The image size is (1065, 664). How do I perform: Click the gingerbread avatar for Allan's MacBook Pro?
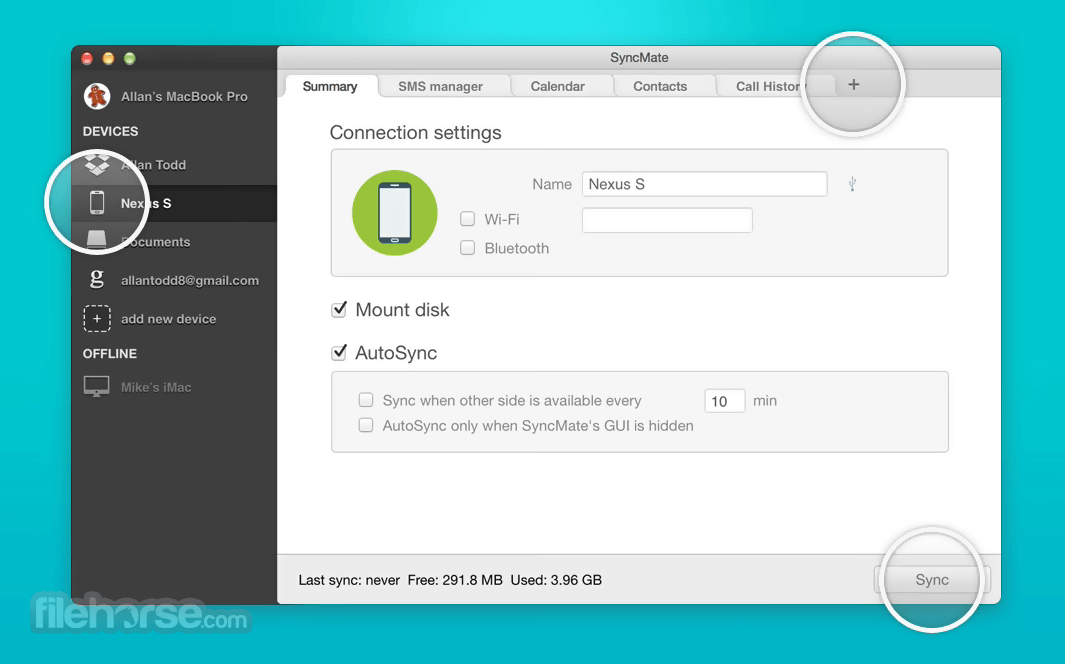point(97,96)
